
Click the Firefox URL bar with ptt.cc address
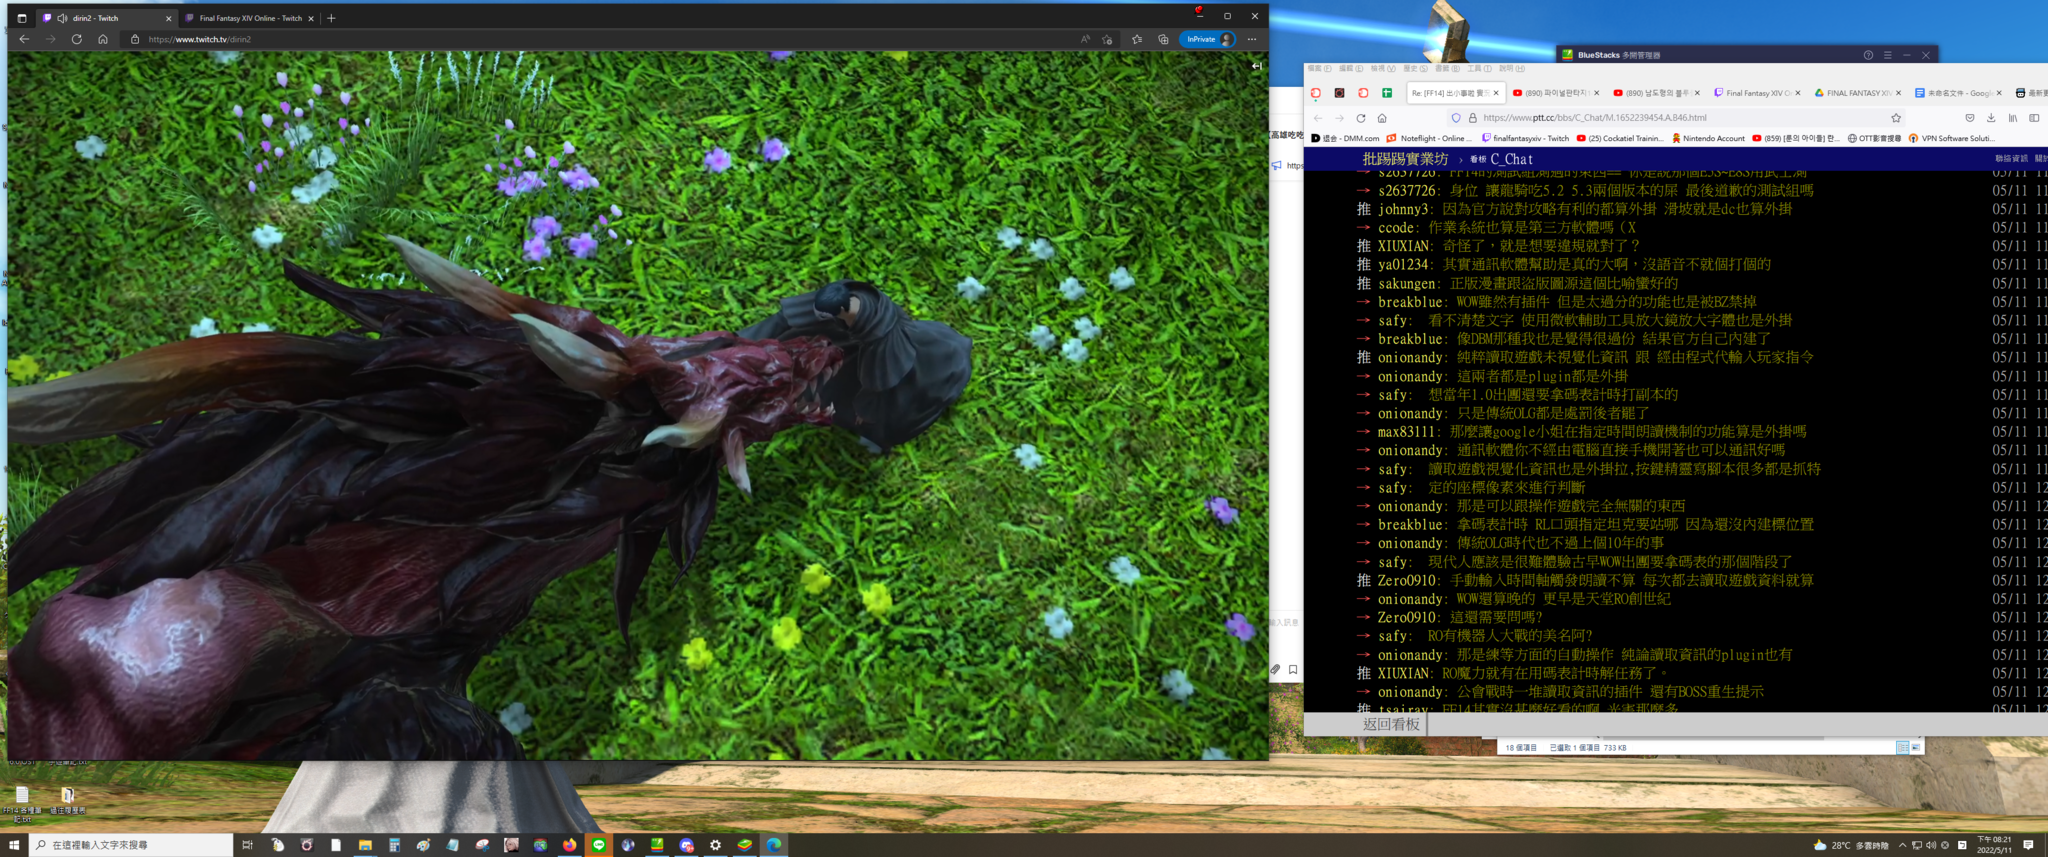tap(1675, 118)
